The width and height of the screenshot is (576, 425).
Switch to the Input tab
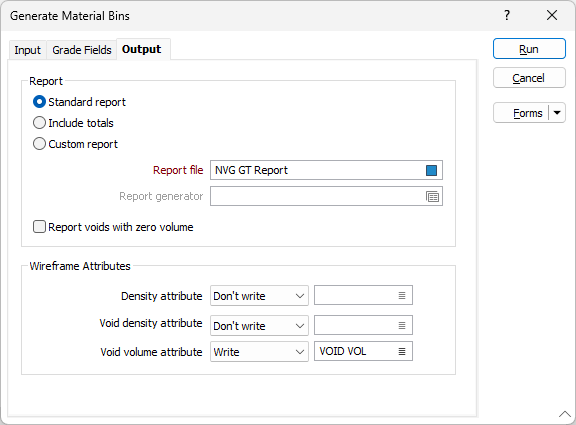[28, 50]
